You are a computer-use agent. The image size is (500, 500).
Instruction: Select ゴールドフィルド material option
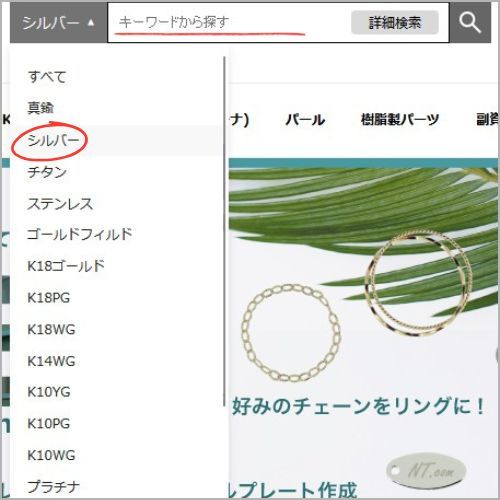click(x=115, y=234)
